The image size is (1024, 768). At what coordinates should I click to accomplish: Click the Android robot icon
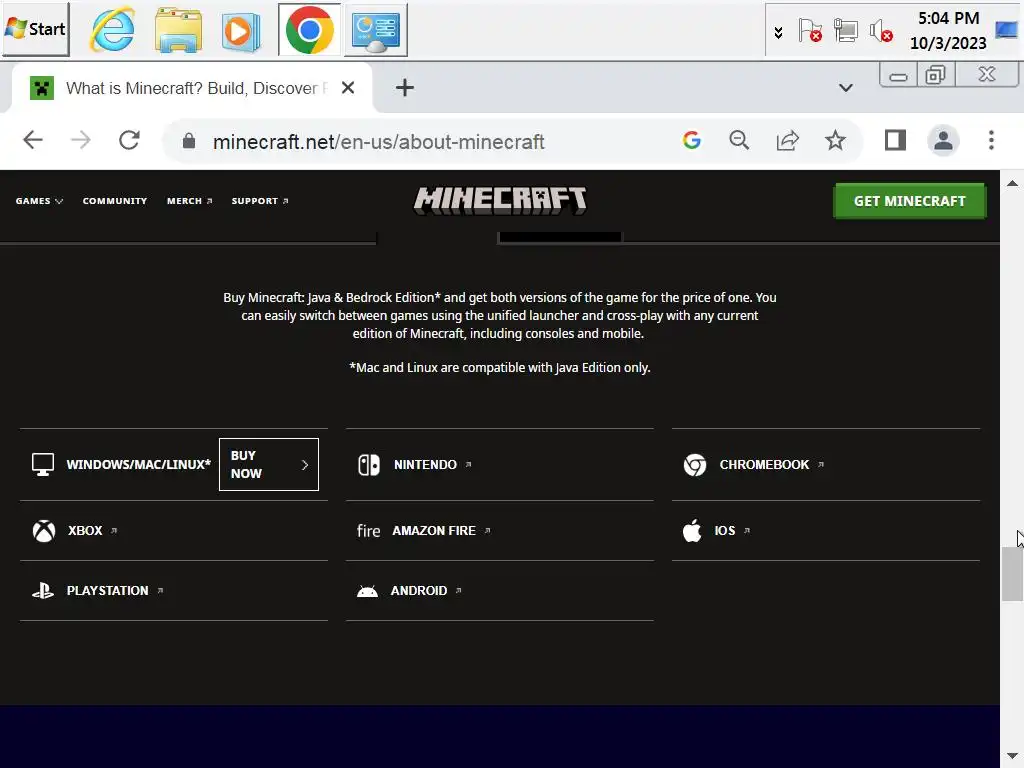[367, 591]
